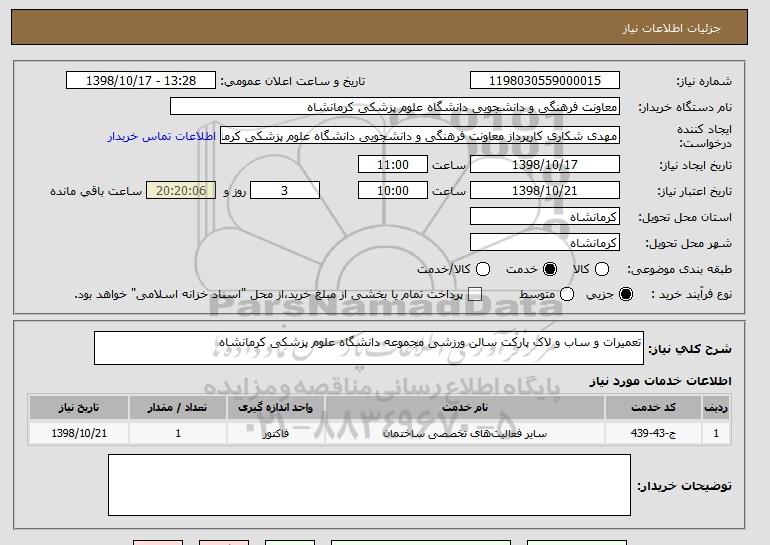770x545 pixels.
Task: Click table cell date 1398/10/21
Action: (x=79, y=434)
